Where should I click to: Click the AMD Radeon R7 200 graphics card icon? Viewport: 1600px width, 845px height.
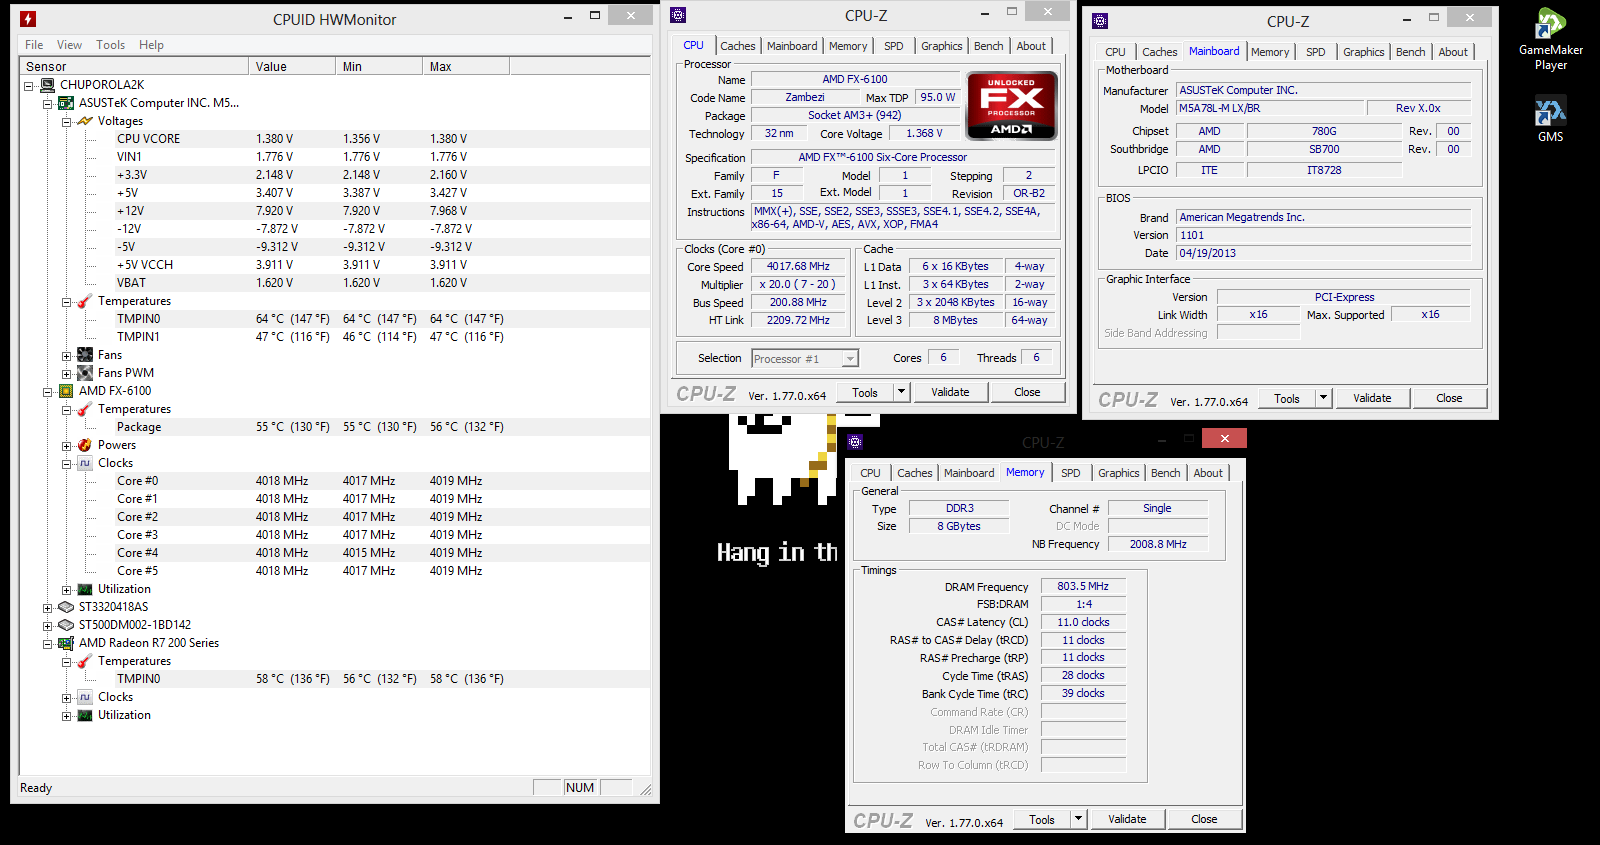click(66, 643)
